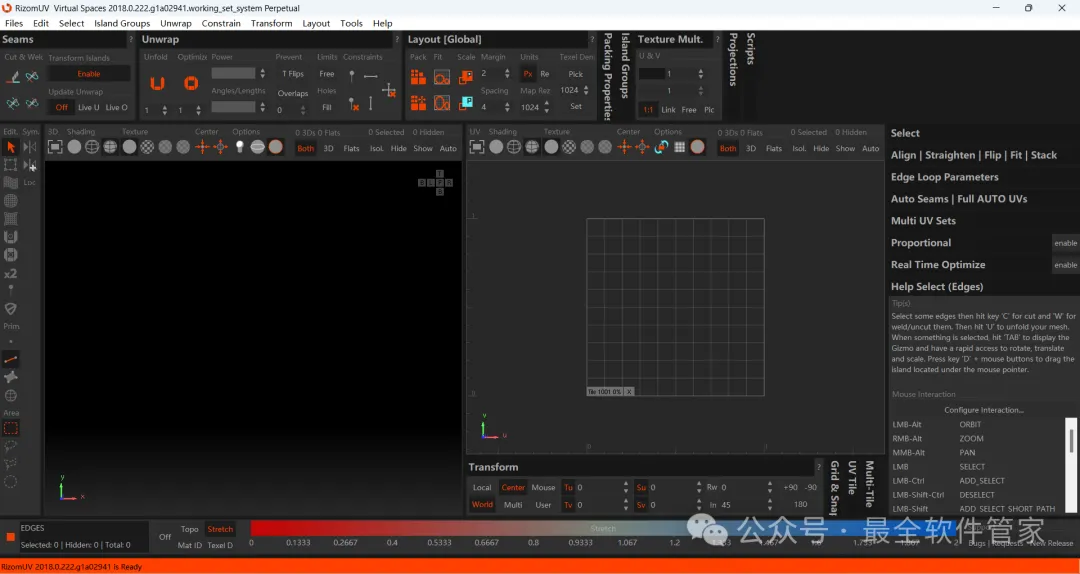Click the checker texture icon in UV viewport

coord(569,147)
